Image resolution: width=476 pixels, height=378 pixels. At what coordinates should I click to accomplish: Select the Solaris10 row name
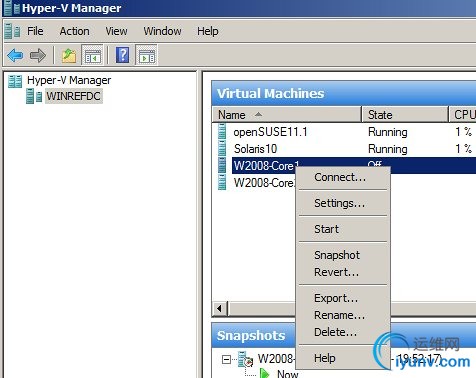click(255, 149)
